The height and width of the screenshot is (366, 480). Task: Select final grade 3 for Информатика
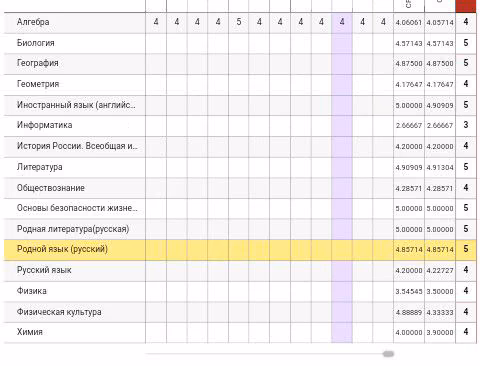(x=466, y=125)
